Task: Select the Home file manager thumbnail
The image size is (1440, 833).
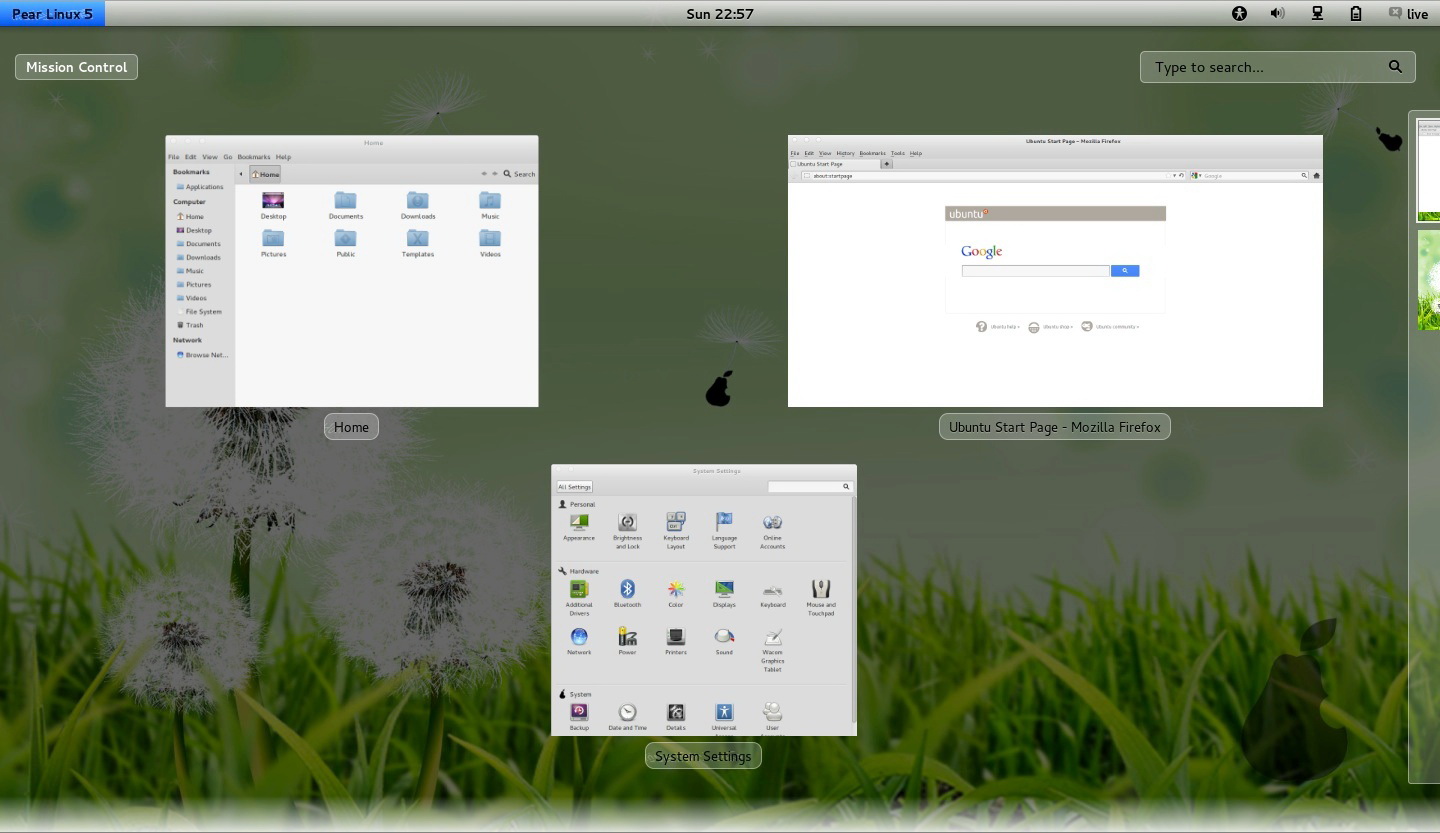Action: click(351, 271)
